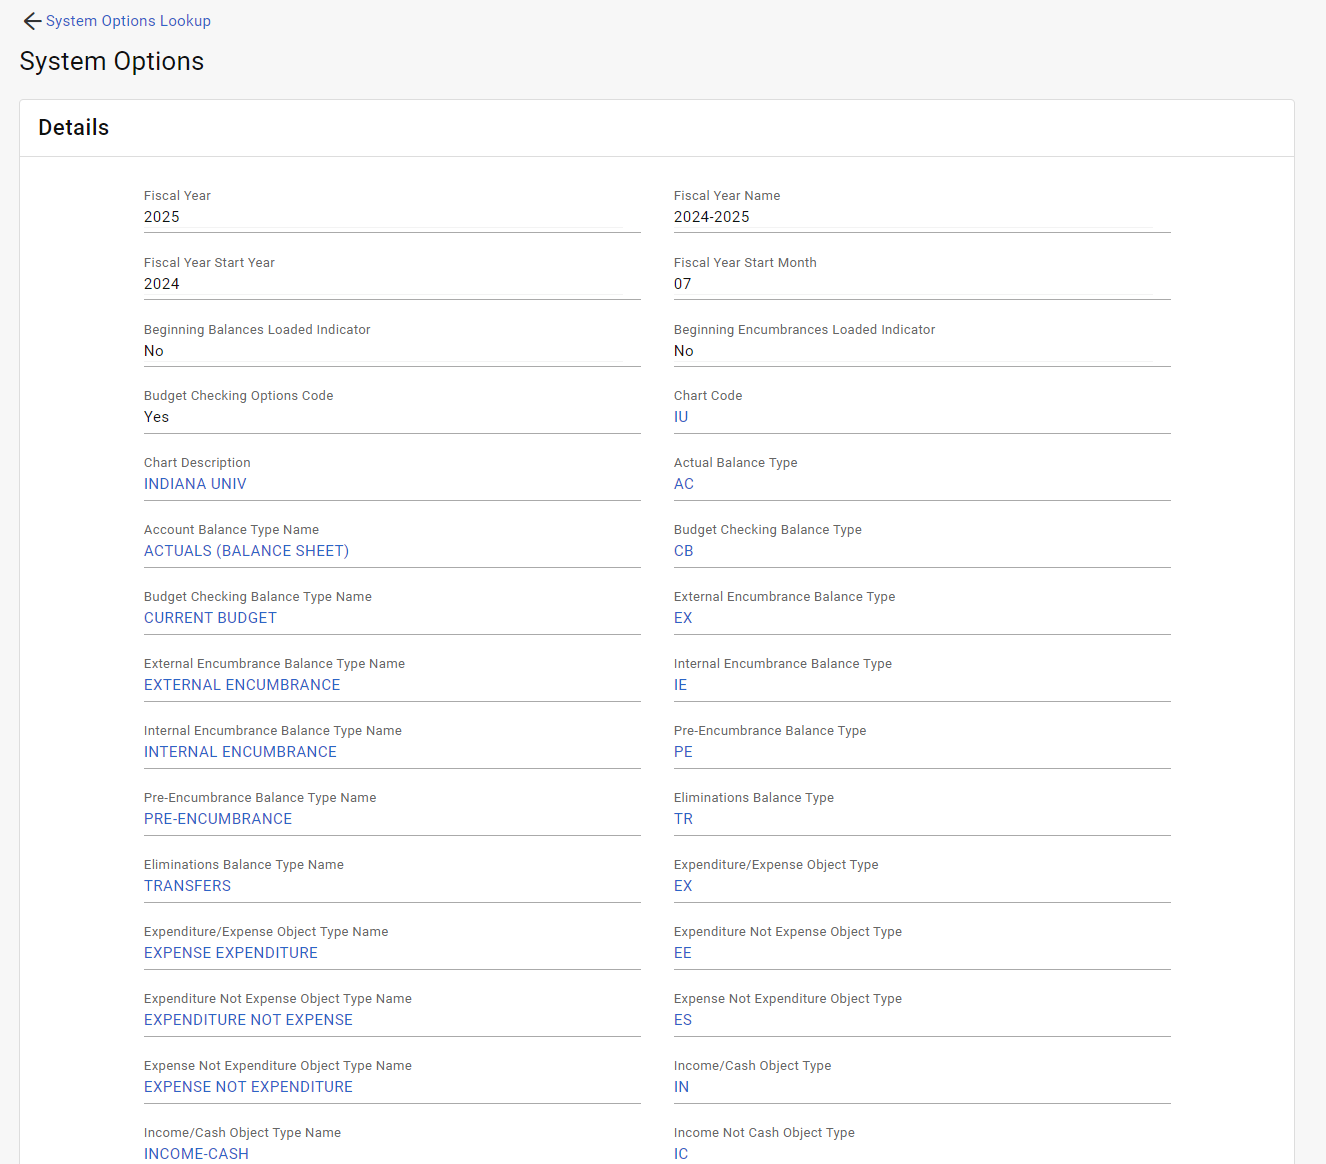Select the Fiscal Year Start Month value 07

[x=683, y=284]
